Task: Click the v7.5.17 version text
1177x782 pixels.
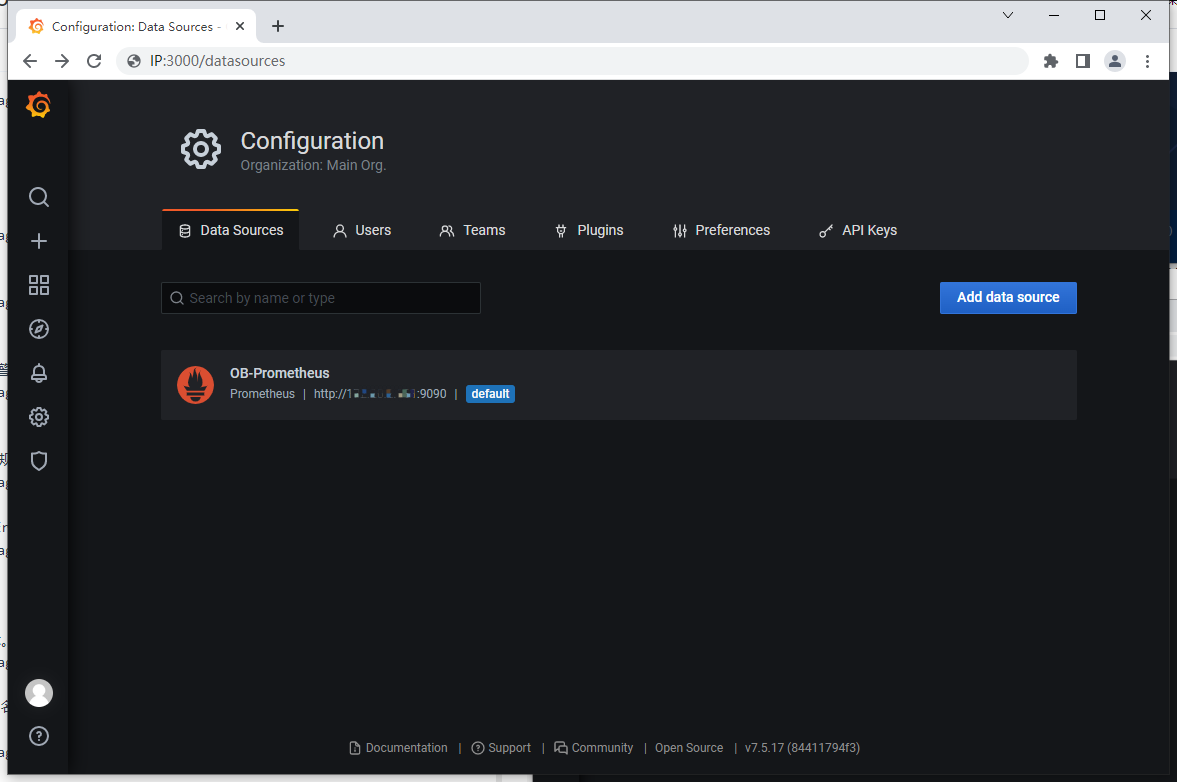Action: click(802, 748)
